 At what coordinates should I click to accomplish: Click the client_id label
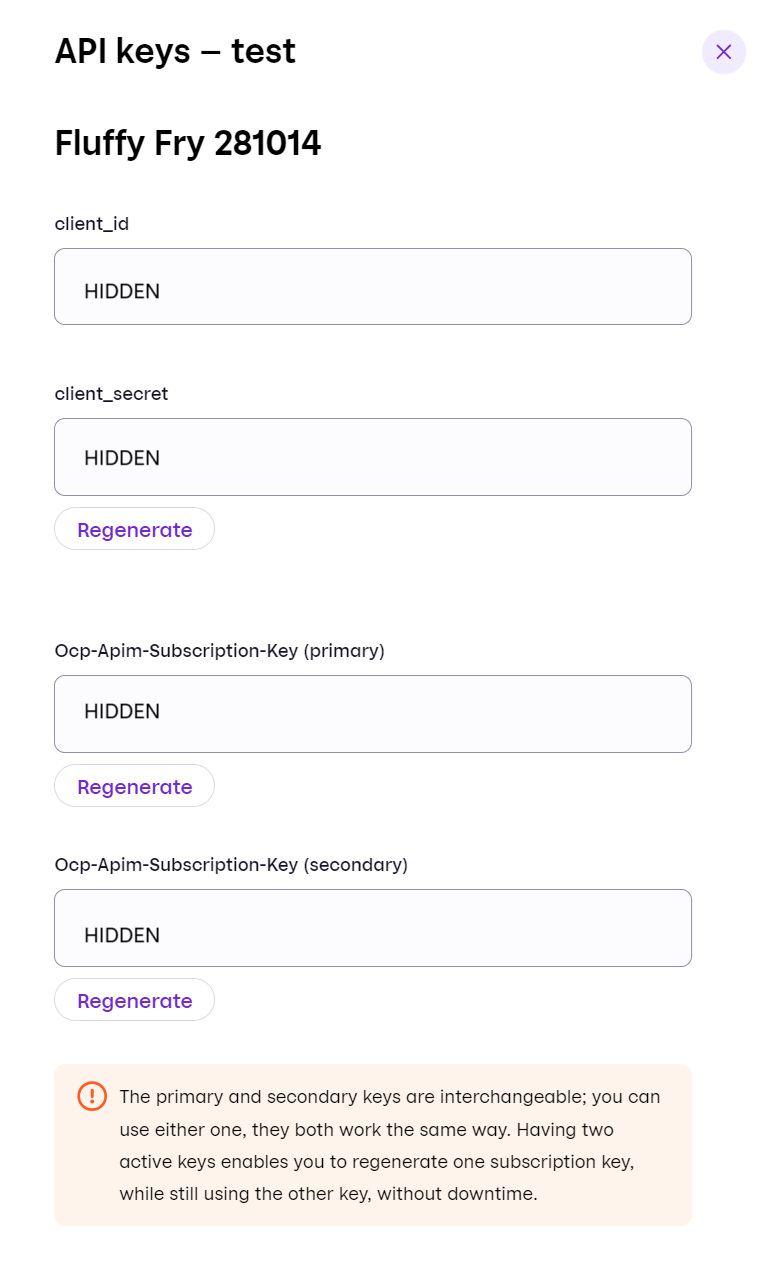tap(91, 224)
